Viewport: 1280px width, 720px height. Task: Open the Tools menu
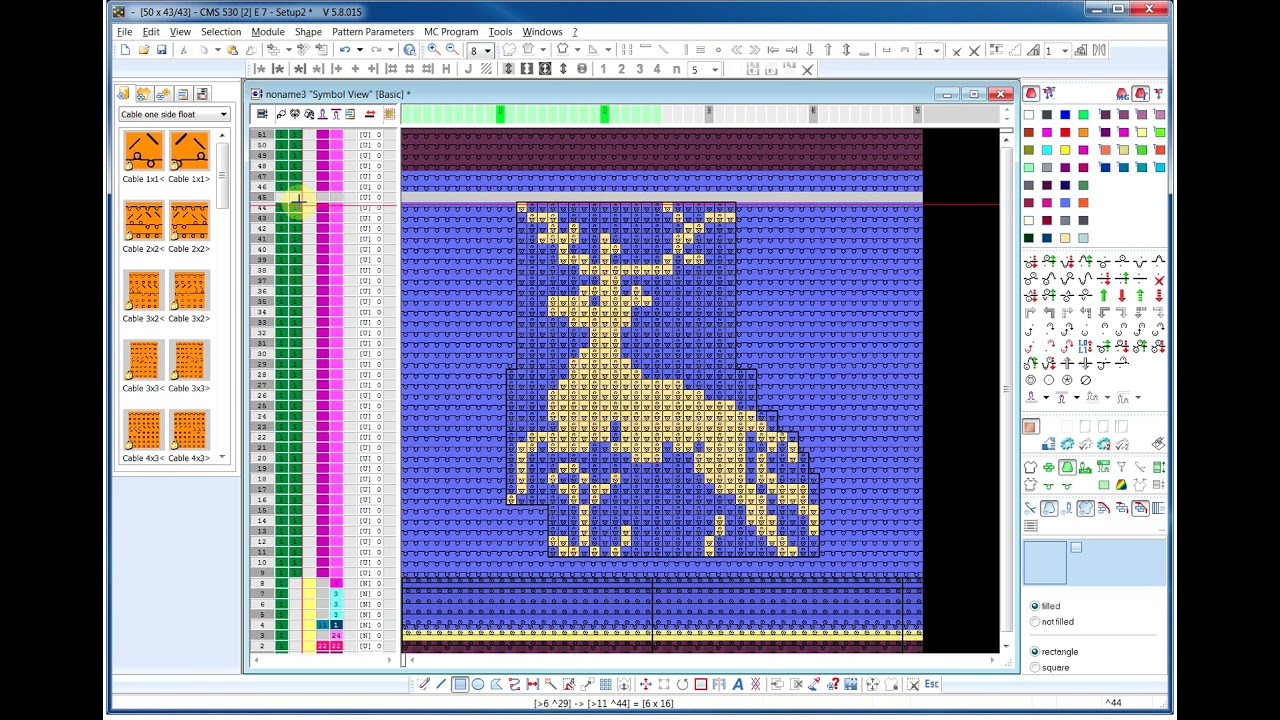500,32
